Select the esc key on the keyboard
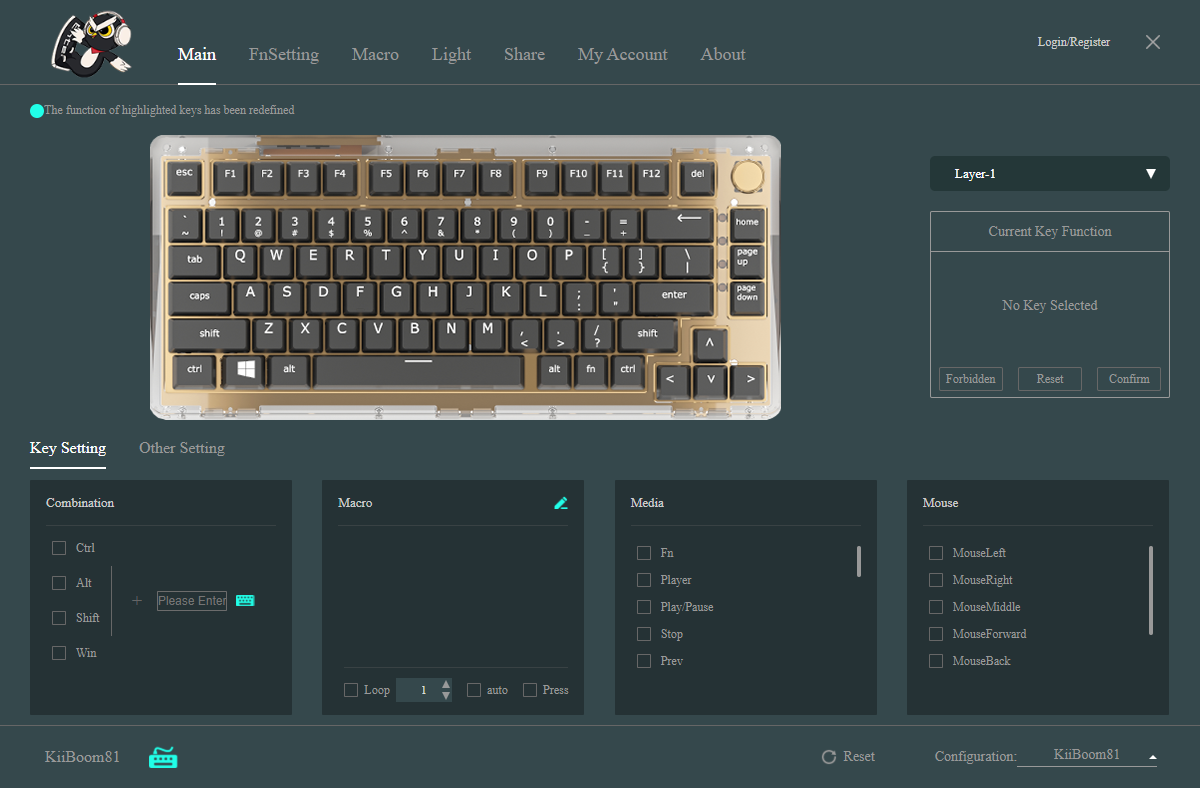The height and width of the screenshot is (788, 1200). click(184, 176)
